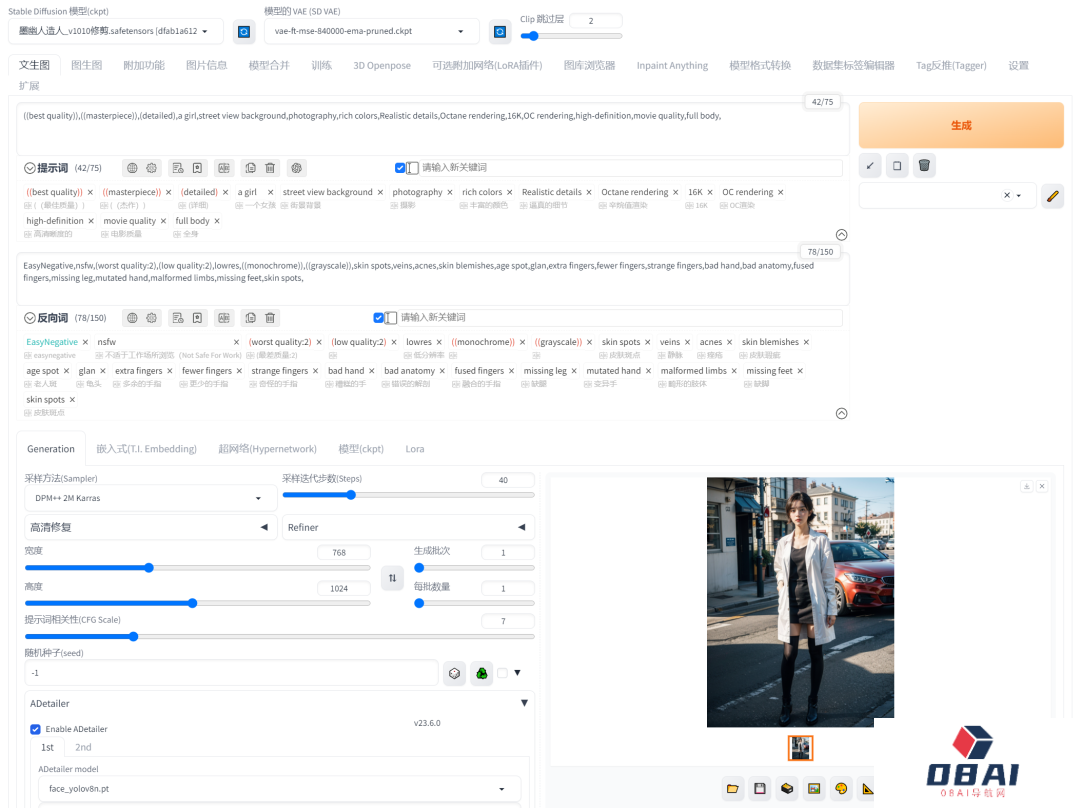1080x808 pixels.
Task: Toggle the seed extra checkbox
Action: coord(503,673)
